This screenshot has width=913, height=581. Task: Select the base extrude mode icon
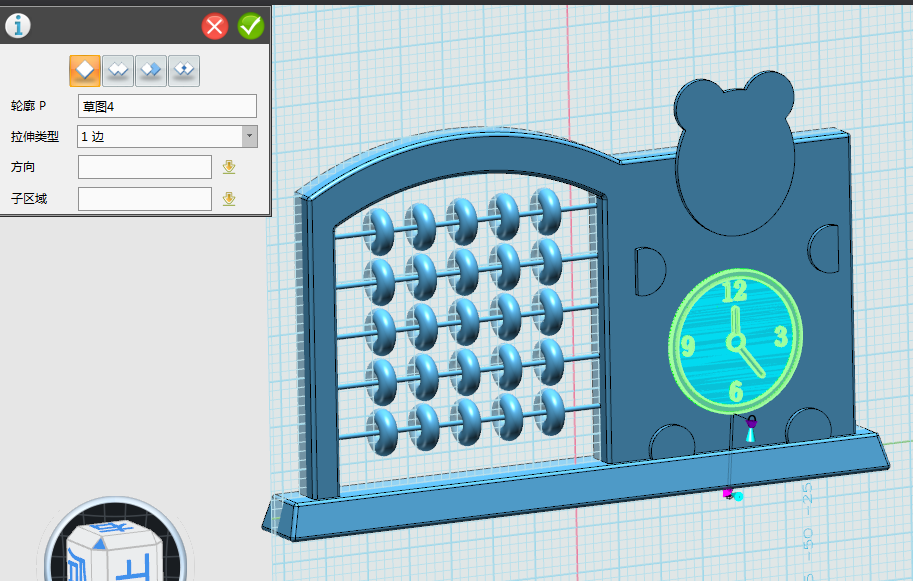point(85,70)
